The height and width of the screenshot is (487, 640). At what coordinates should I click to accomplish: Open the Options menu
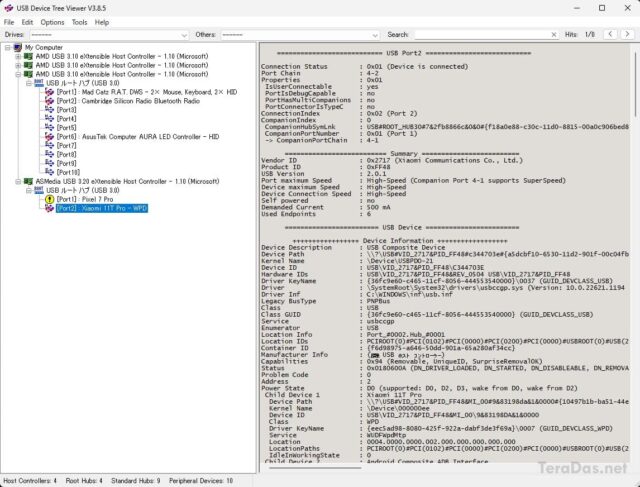click(x=52, y=21)
